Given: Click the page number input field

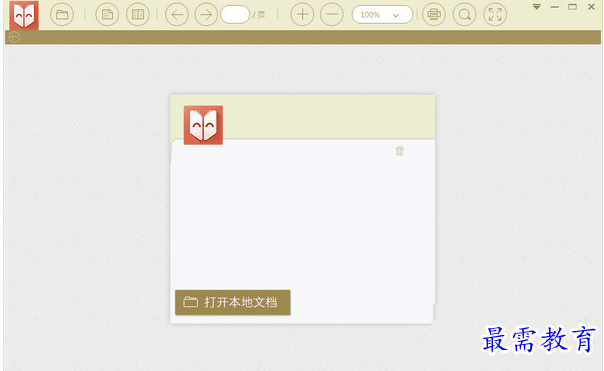Looking at the screenshot, I should (235, 15).
